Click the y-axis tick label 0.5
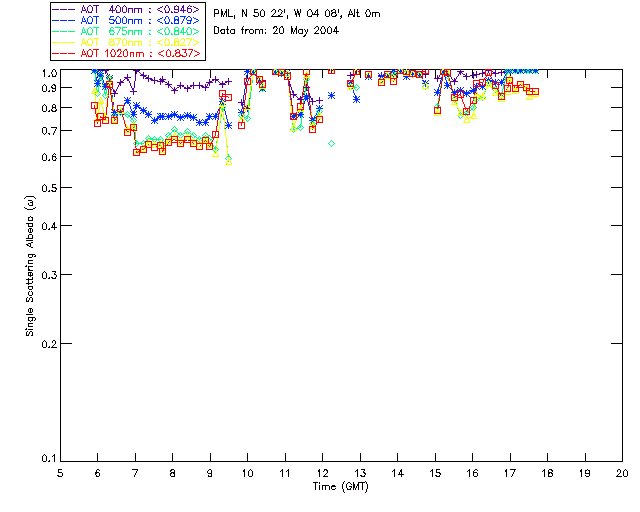Viewport: 640px width, 512px height. click(x=49, y=188)
